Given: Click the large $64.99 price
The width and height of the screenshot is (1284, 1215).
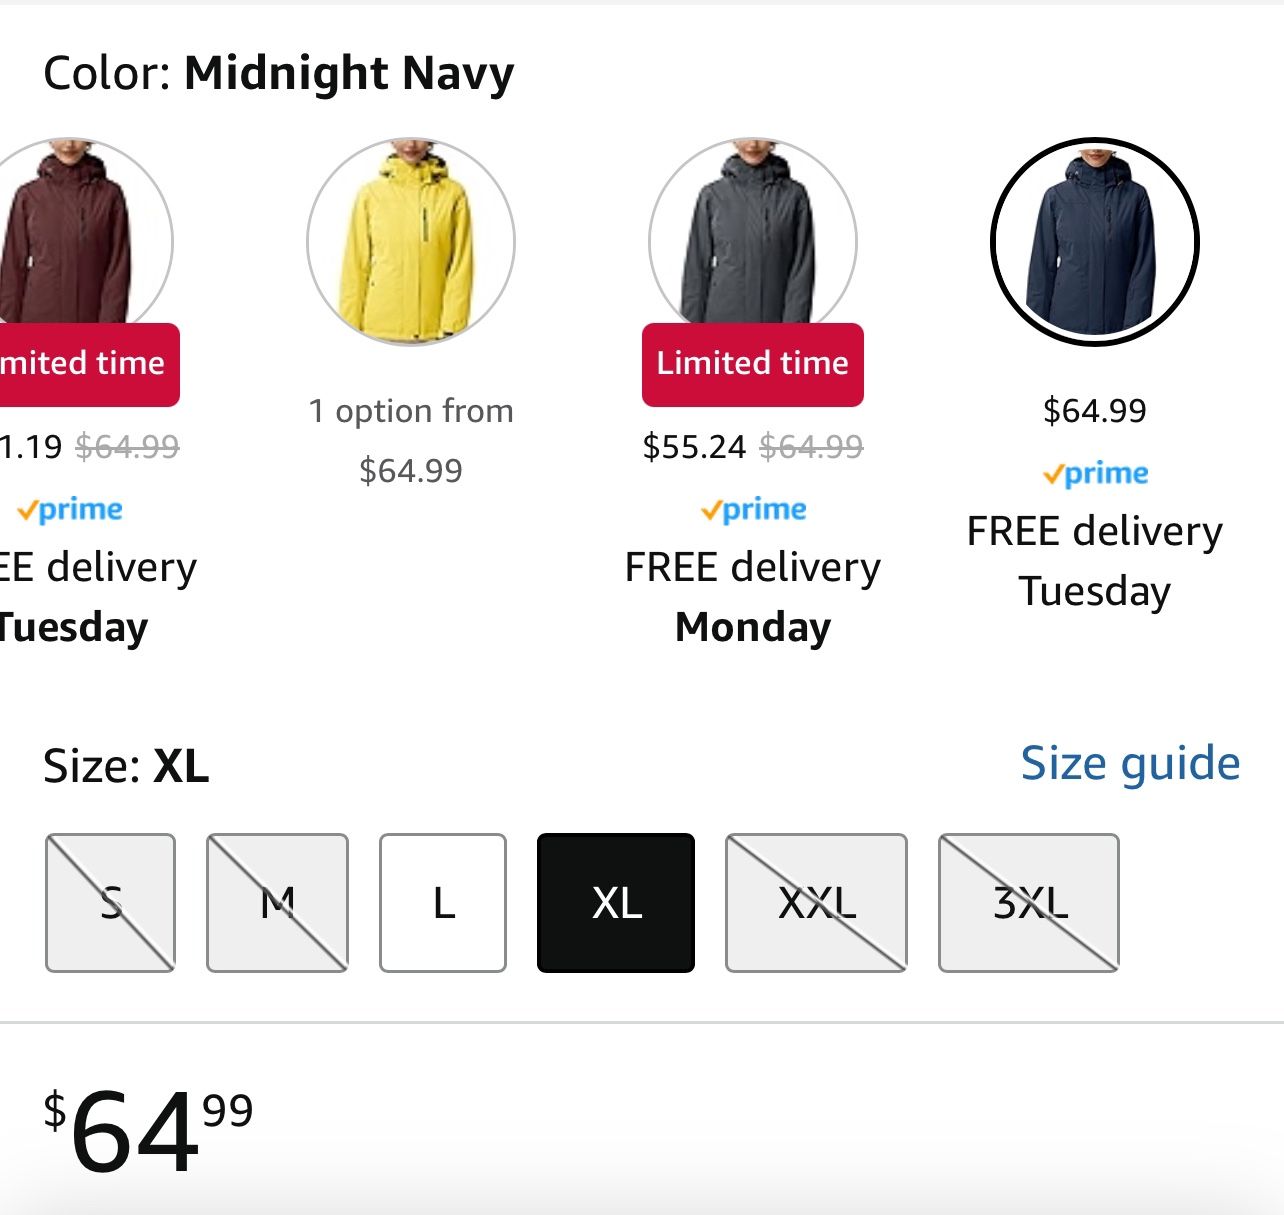Looking at the screenshot, I should [x=148, y=1130].
